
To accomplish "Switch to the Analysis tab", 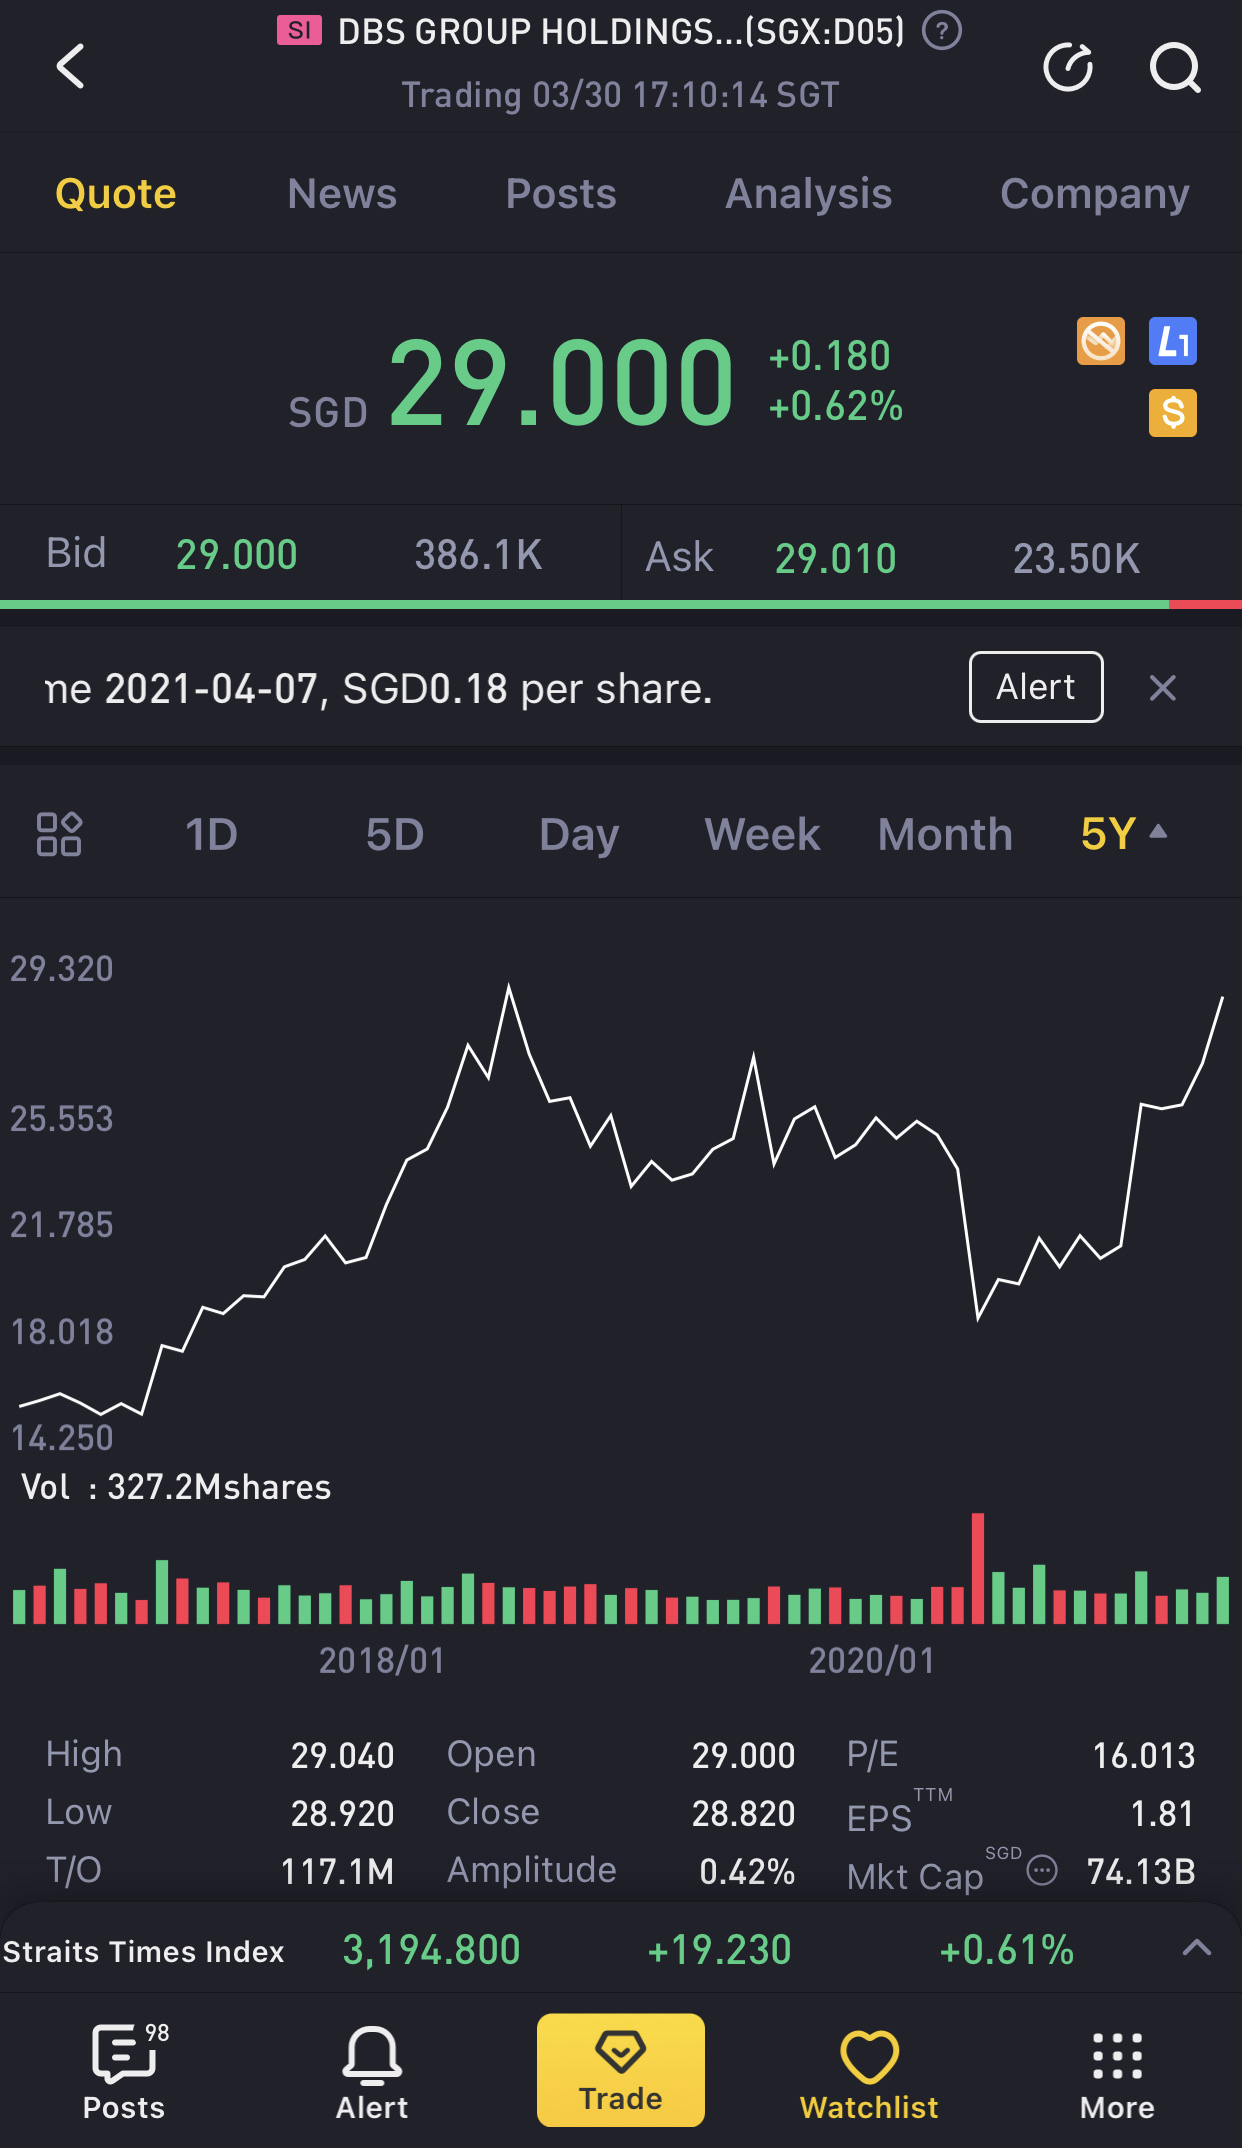I will coord(808,194).
